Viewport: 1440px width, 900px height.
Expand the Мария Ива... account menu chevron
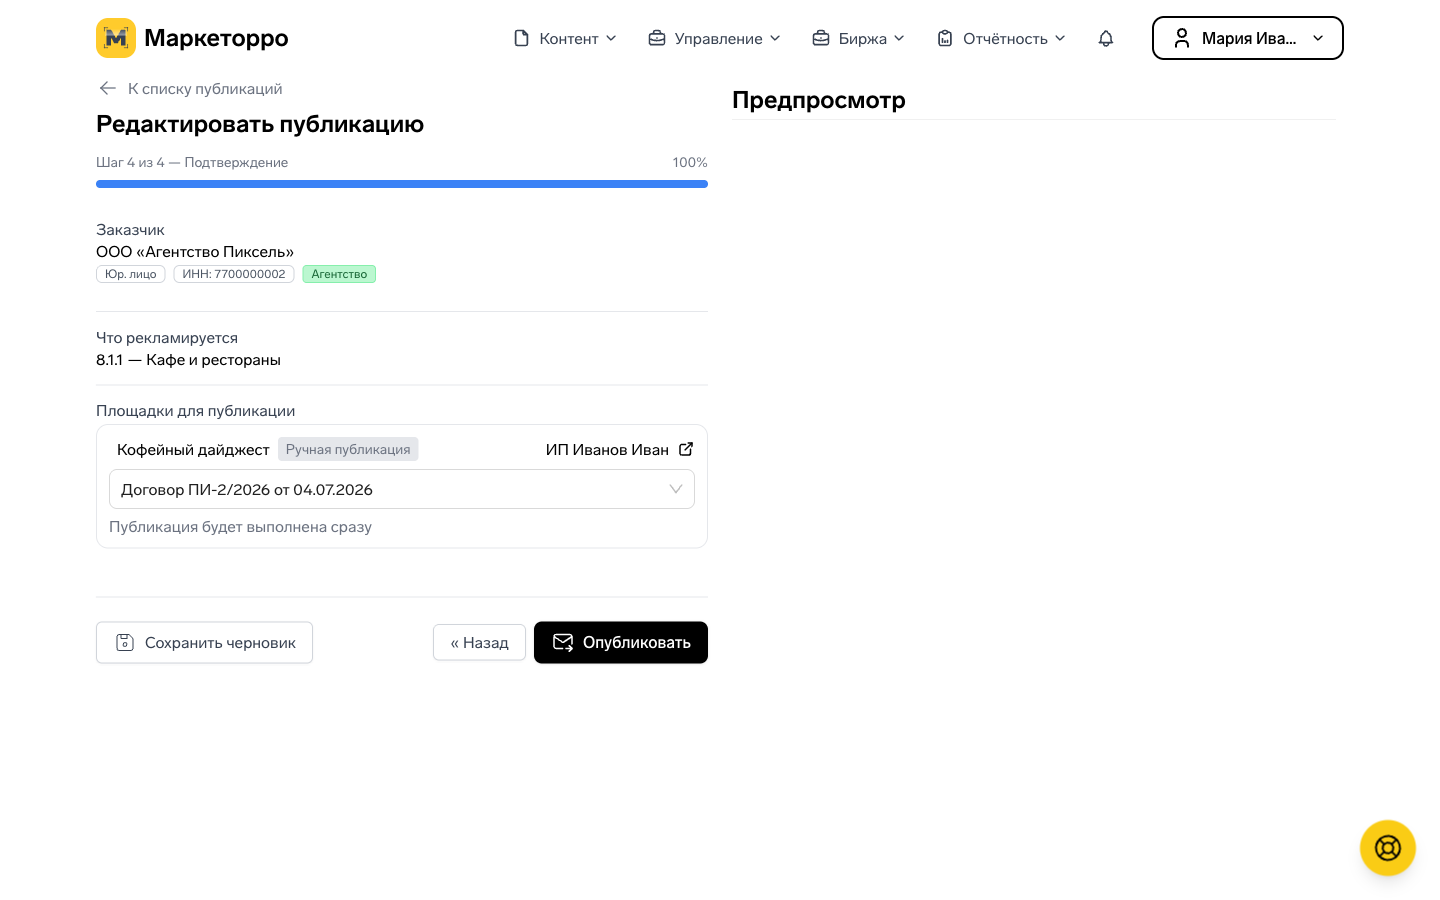(x=1318, y=38)
